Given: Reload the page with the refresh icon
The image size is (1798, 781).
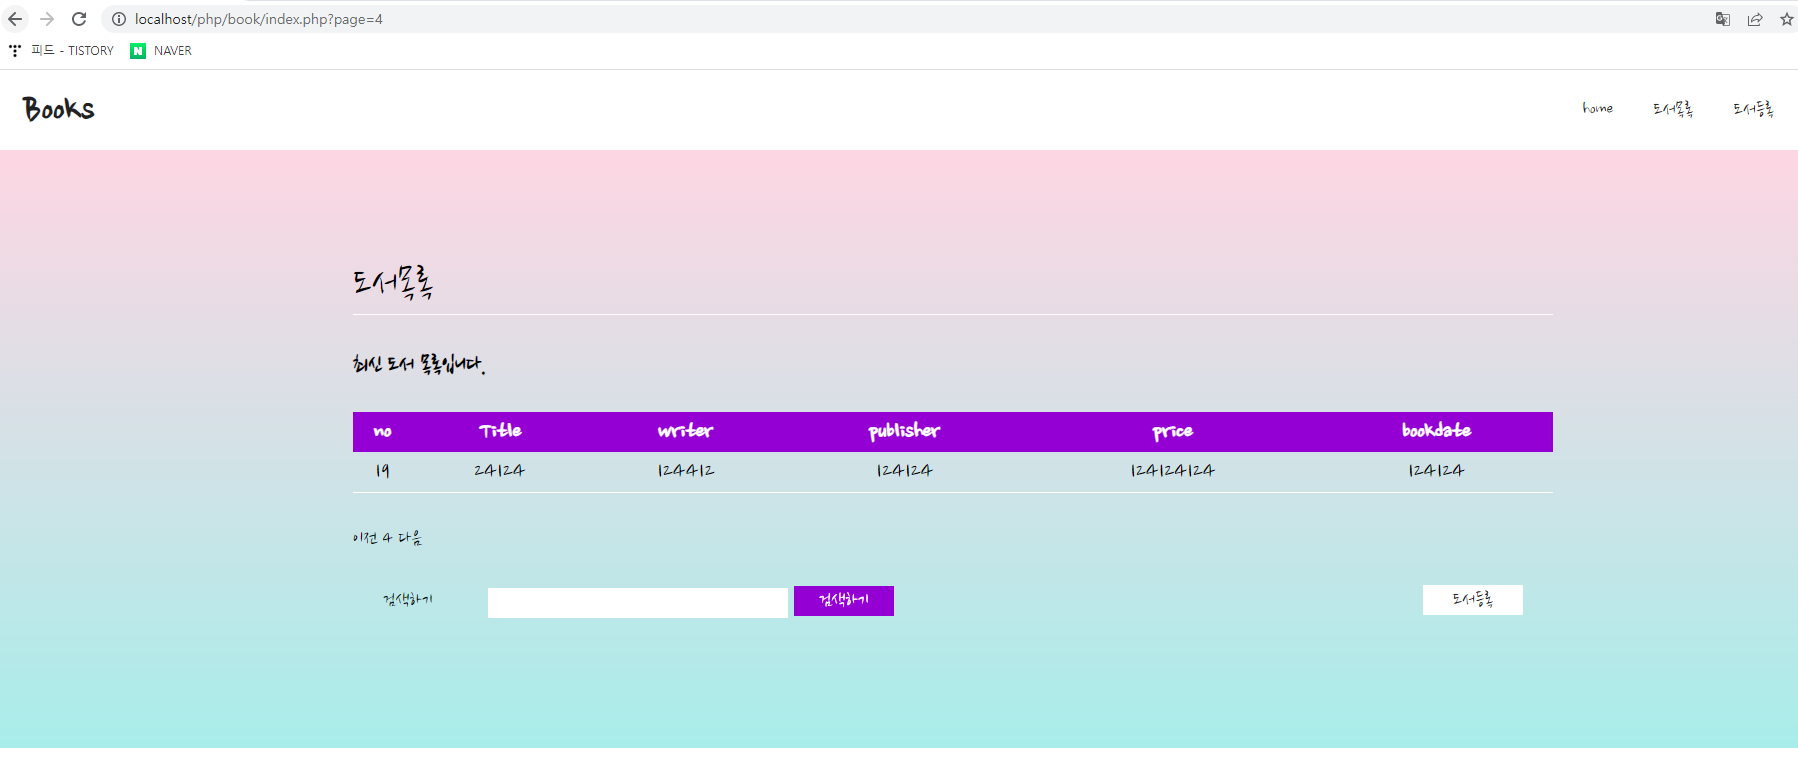Looking at the screenshot, I should click(79, 19).
